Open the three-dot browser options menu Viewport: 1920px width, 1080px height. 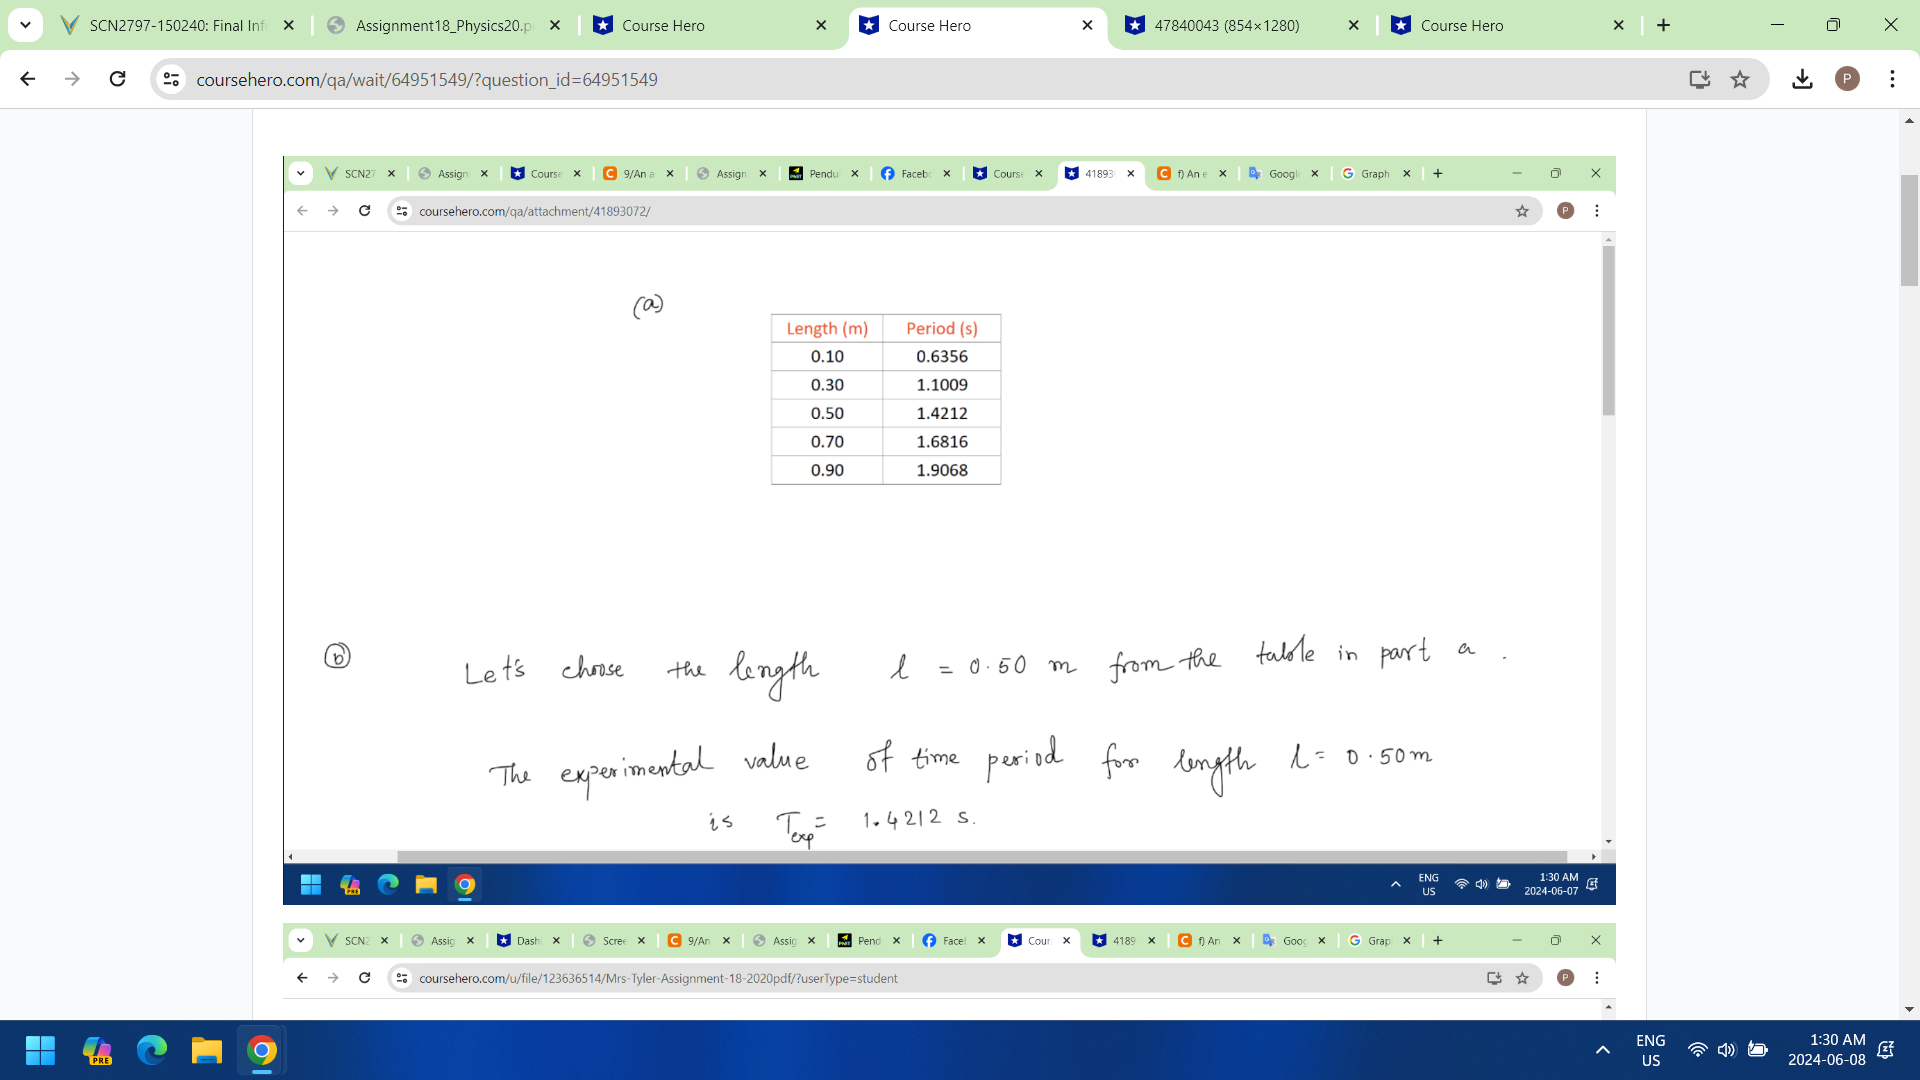tap(1893, 79)
